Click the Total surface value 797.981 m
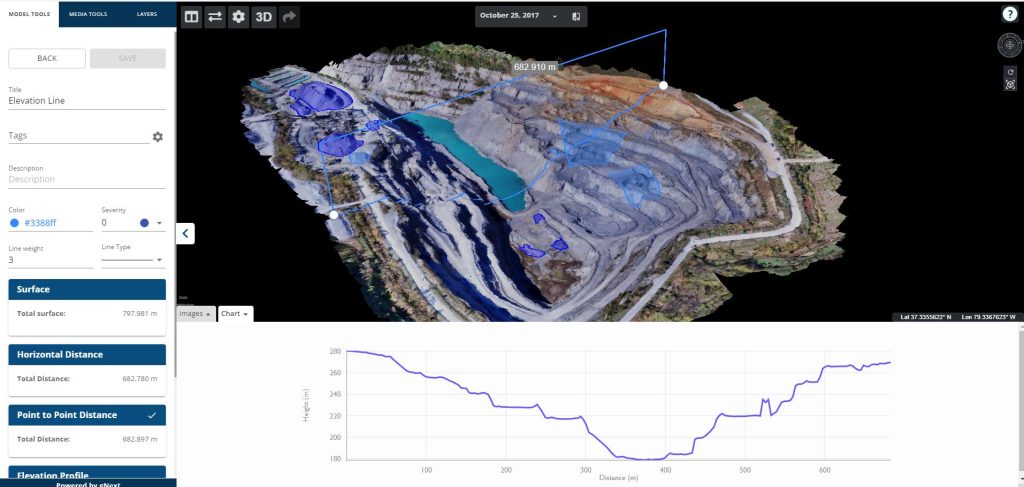The height and width of the screenshot is (487, 1024). click(x=140, y=313)
